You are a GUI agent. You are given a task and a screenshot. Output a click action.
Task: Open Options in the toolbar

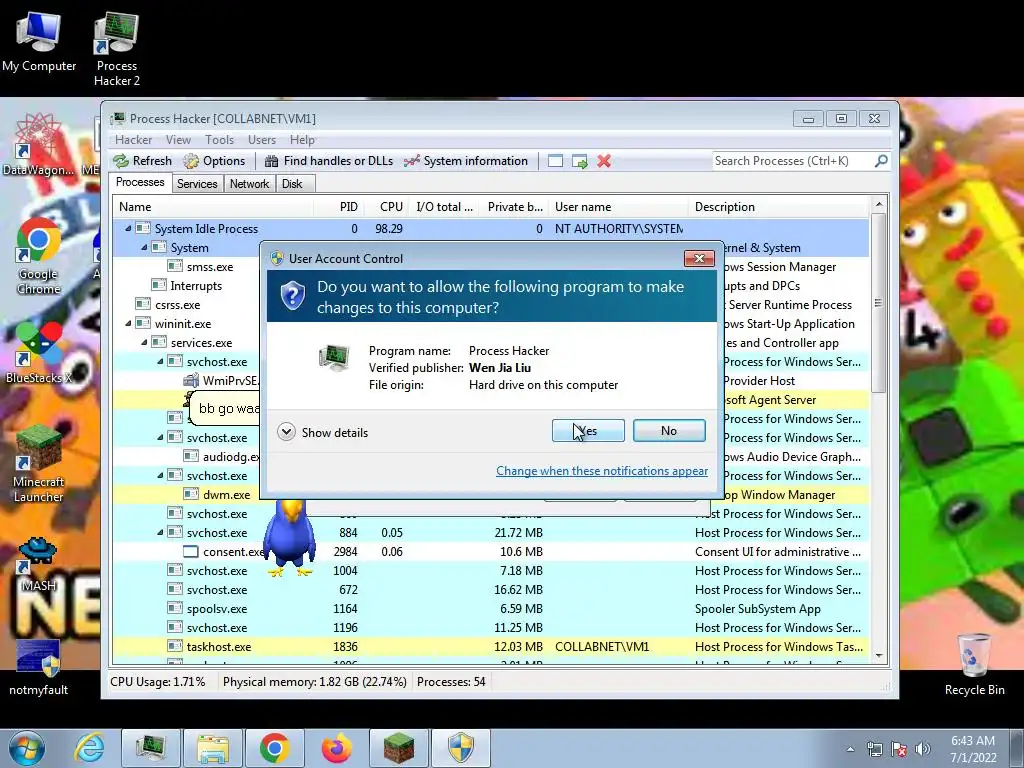click(x=214, y=161)
